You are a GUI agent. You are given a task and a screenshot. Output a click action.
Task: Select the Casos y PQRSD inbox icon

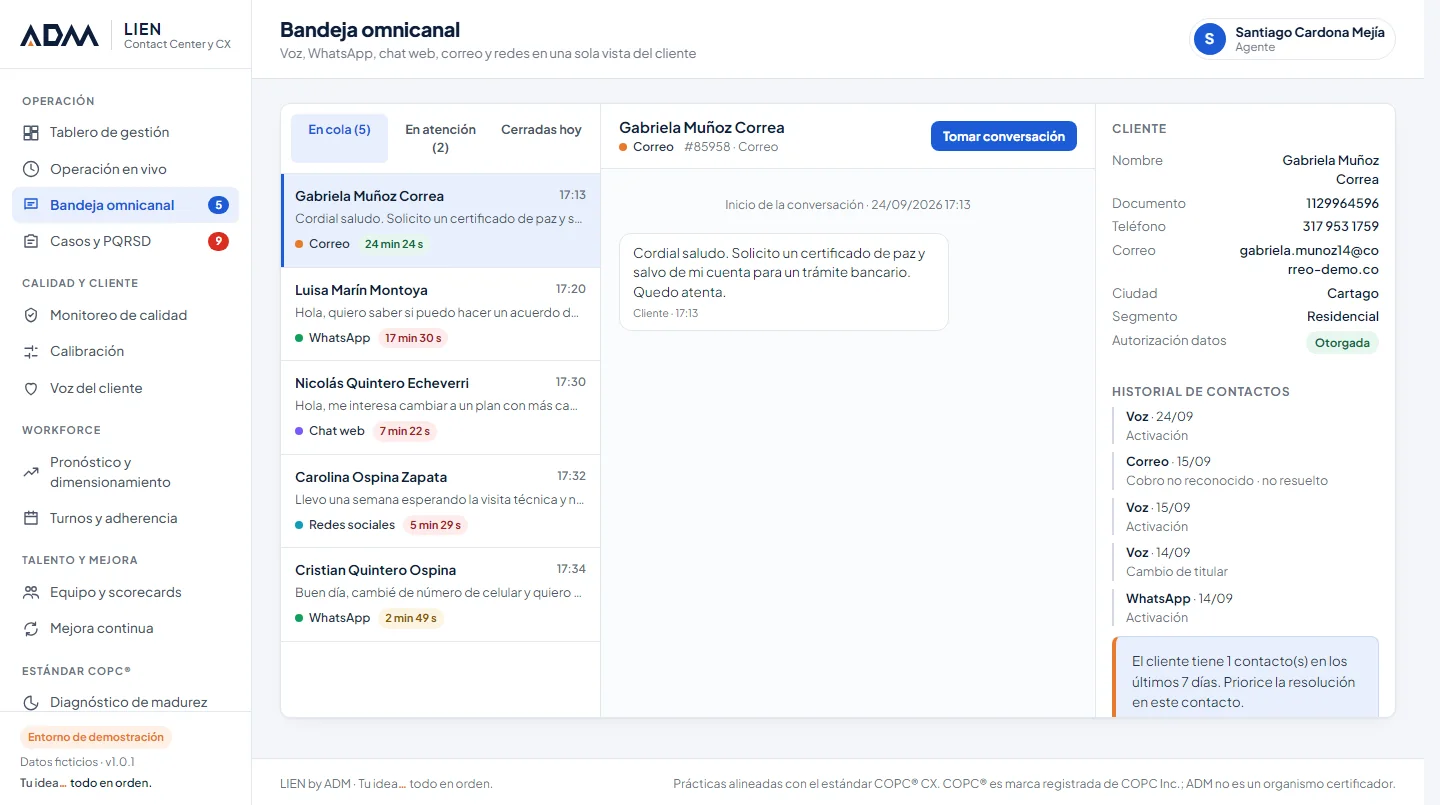[x=31, y=241]
